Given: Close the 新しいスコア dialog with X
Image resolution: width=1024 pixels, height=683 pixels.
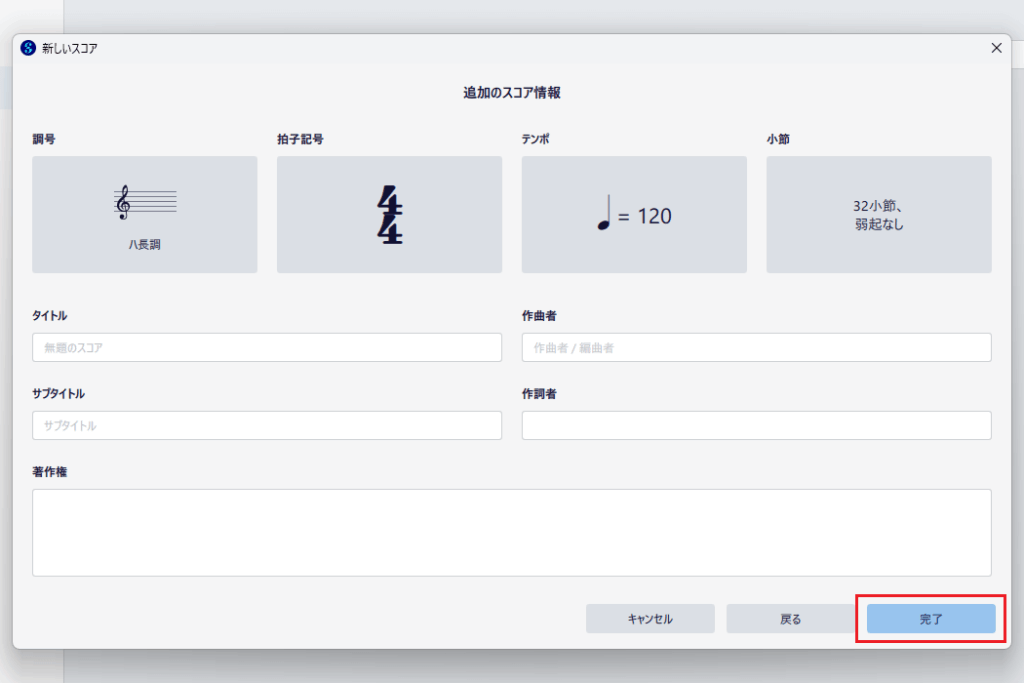Looking at the screenshot, I should (x=996, y=48).
